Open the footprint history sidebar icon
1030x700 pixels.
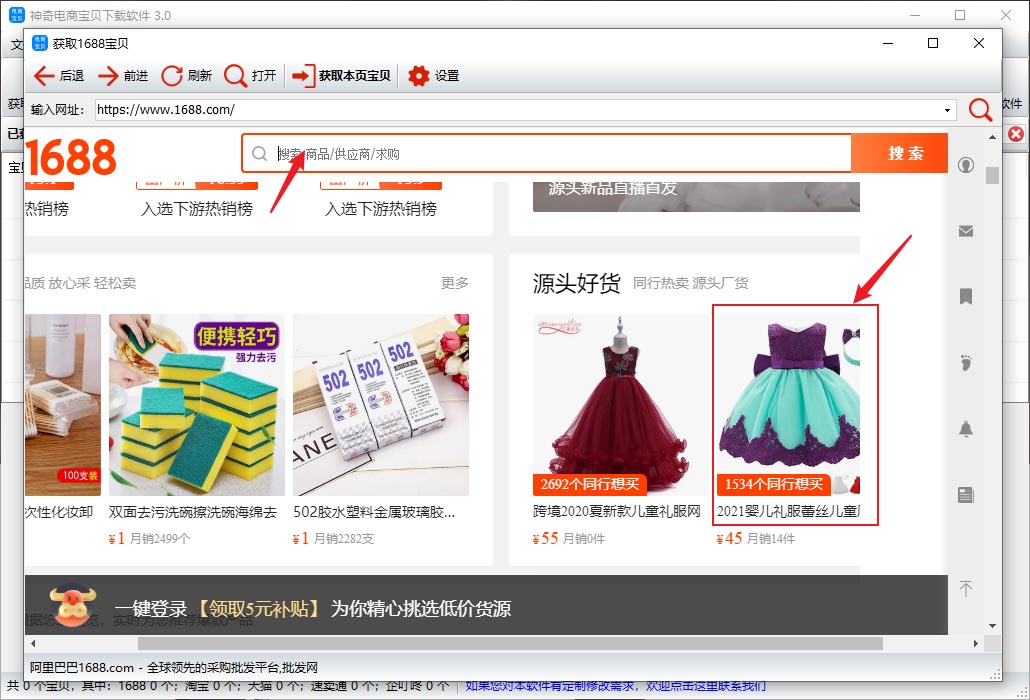tap(966, 362)
